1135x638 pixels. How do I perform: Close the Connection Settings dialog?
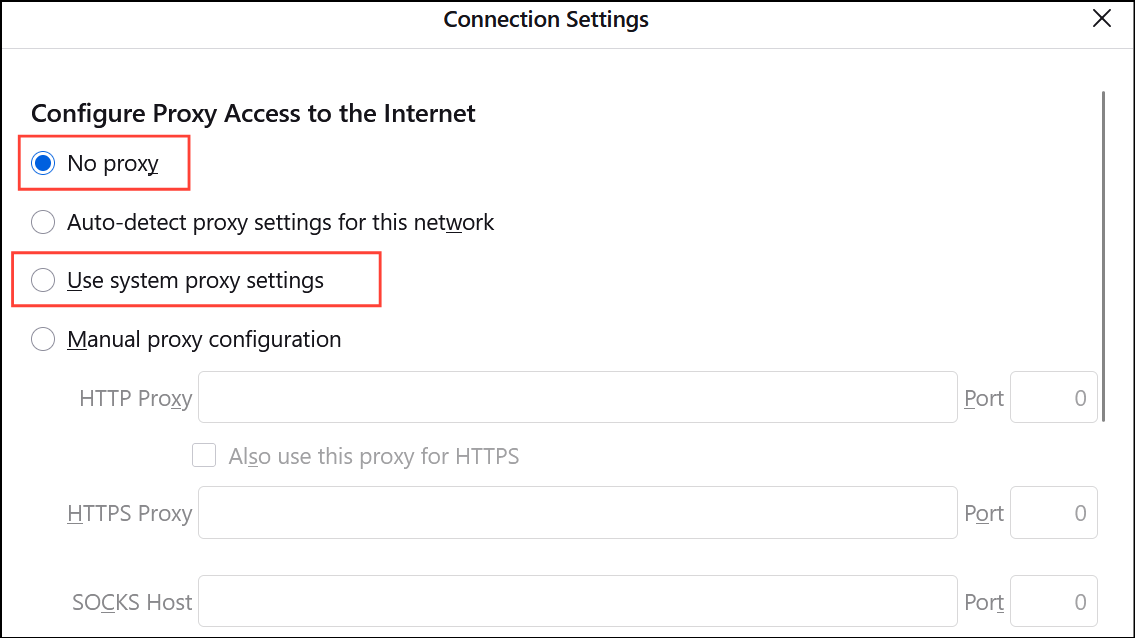[1101, 18]
